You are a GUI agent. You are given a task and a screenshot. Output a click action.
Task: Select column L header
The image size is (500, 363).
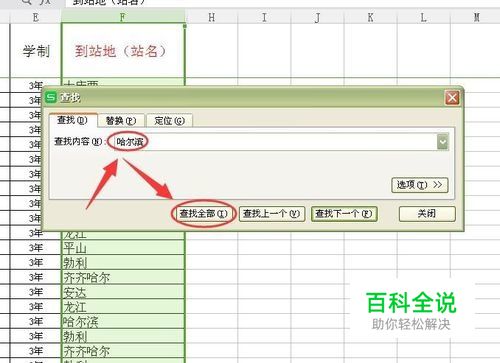point(423,17)
